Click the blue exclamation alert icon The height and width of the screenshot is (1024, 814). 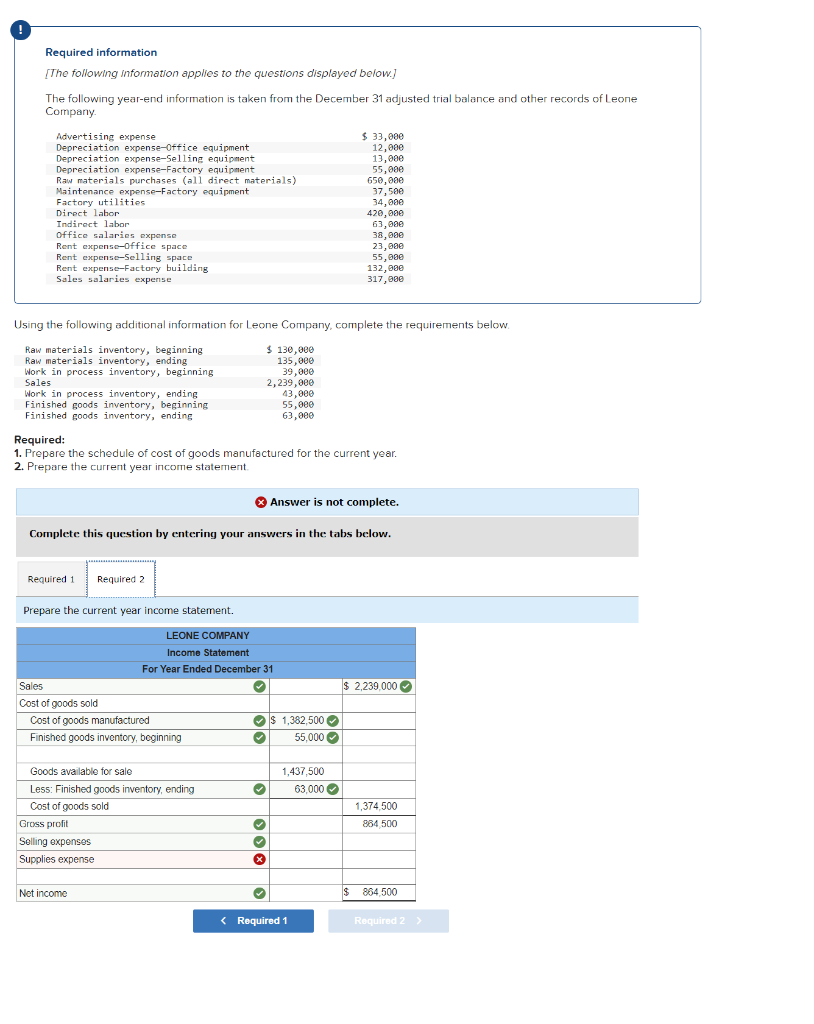coord(20,30)
